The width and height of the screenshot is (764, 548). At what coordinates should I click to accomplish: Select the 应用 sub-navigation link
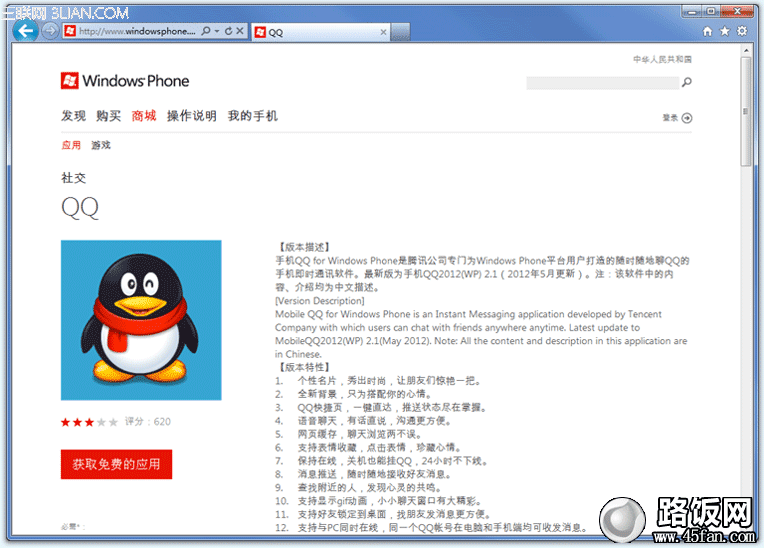click(x=71, y=145)
